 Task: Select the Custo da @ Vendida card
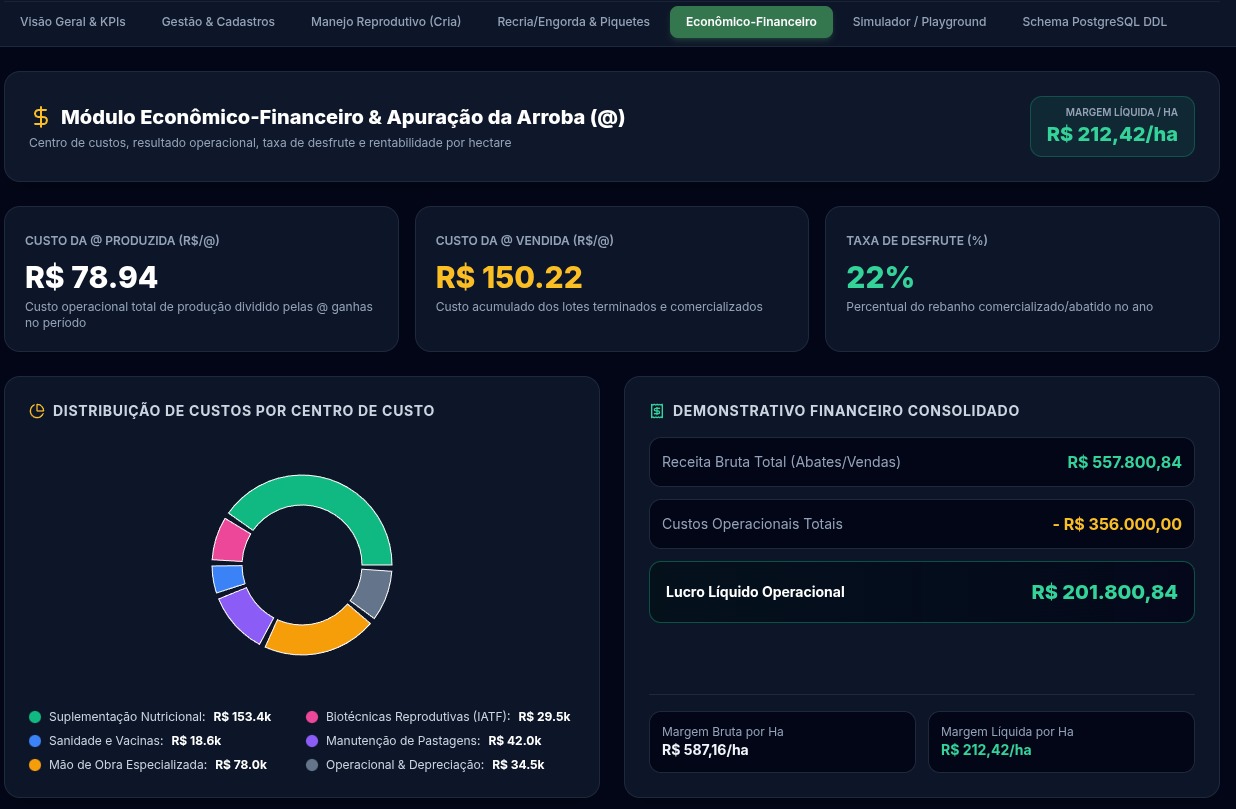click(x=612, y=279)
